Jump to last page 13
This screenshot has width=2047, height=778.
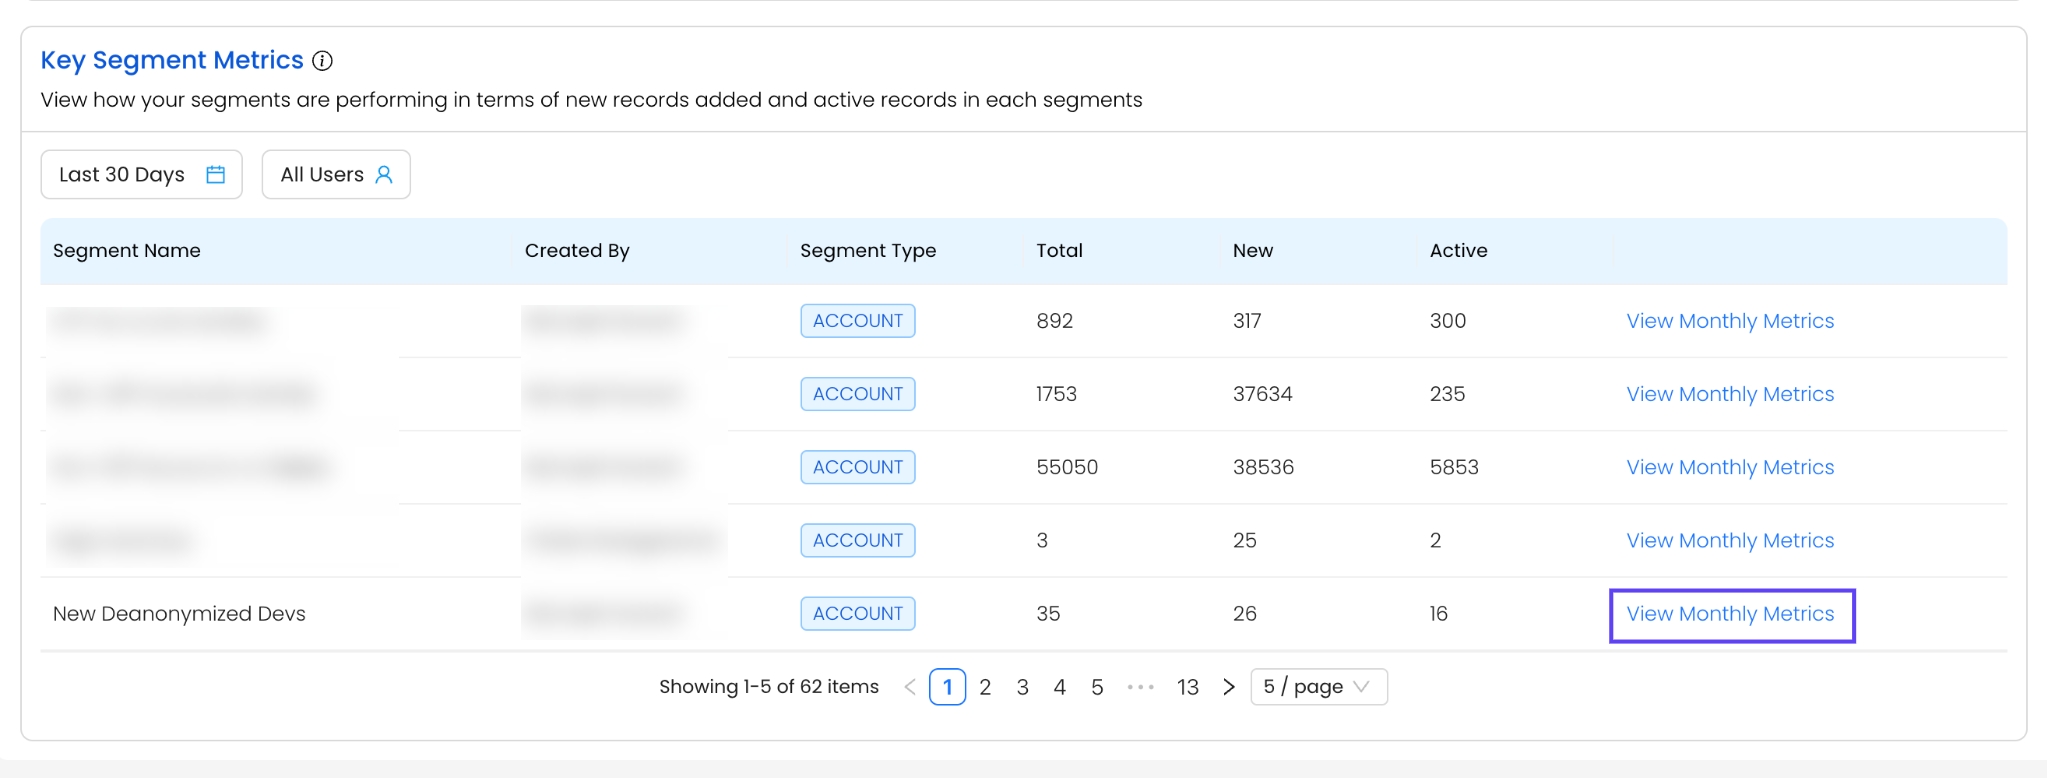(x=1187, y=687)
